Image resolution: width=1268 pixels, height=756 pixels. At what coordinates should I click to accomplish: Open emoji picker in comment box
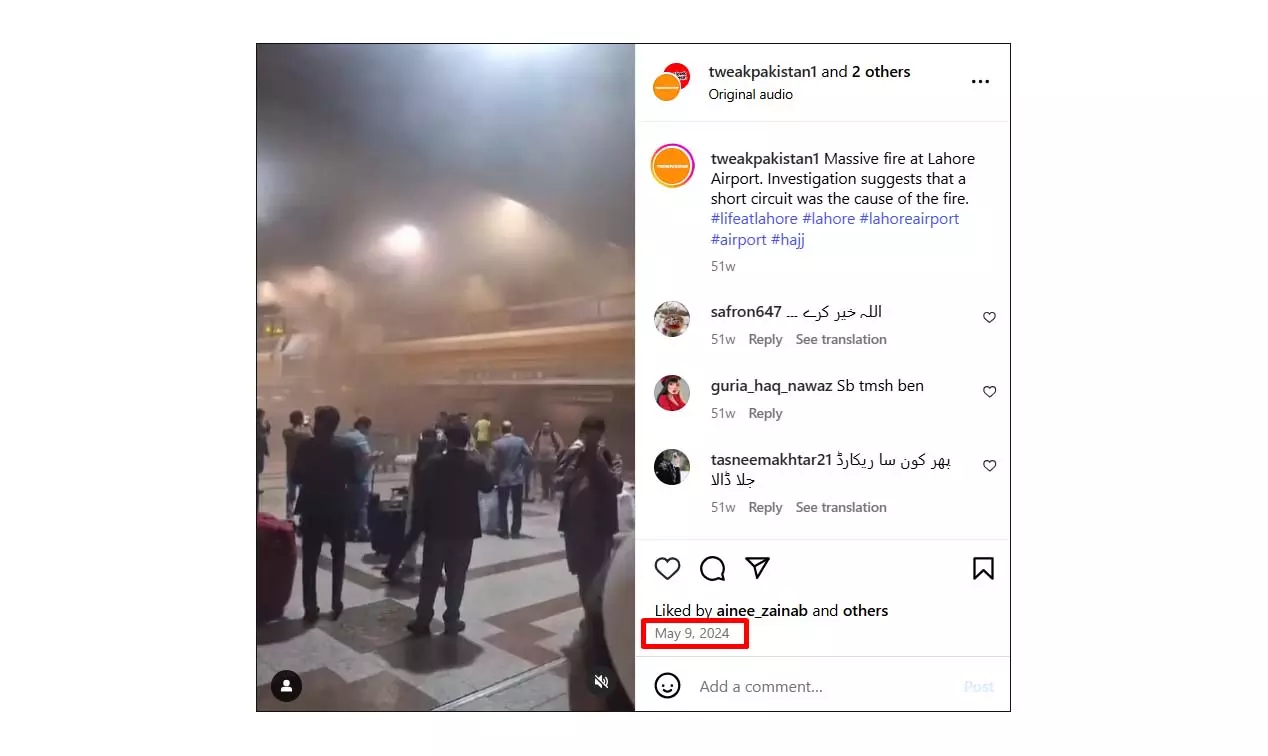667,685
